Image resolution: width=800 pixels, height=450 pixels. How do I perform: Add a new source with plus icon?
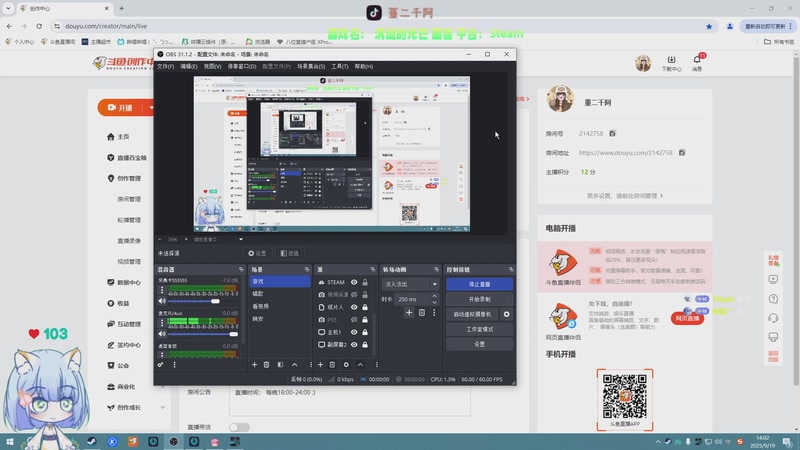[320, 365]
